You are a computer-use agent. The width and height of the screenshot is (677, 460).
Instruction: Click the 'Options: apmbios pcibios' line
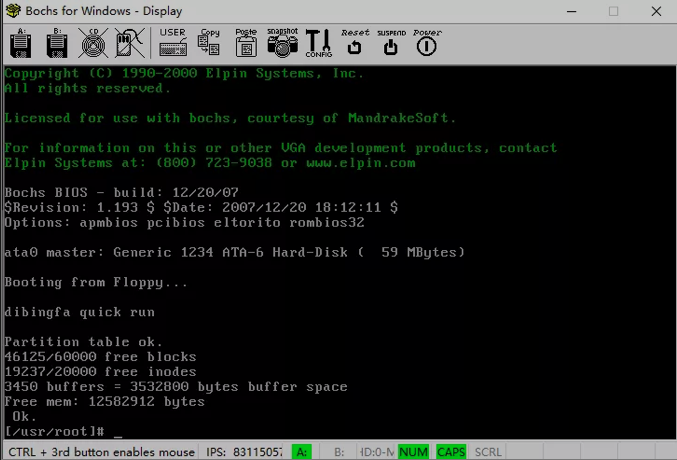pos(184,222)
